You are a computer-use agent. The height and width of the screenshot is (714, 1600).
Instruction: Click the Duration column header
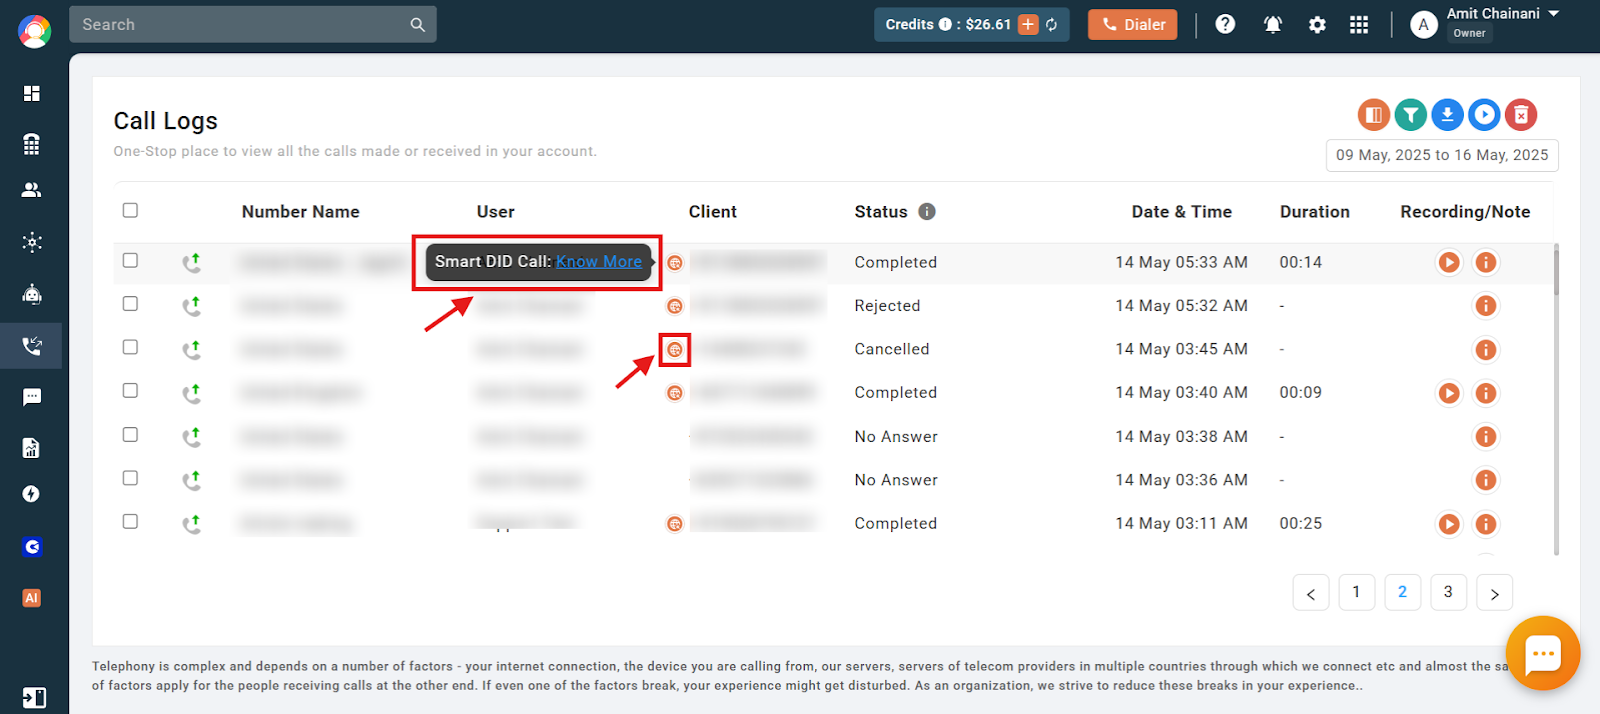1314,212
